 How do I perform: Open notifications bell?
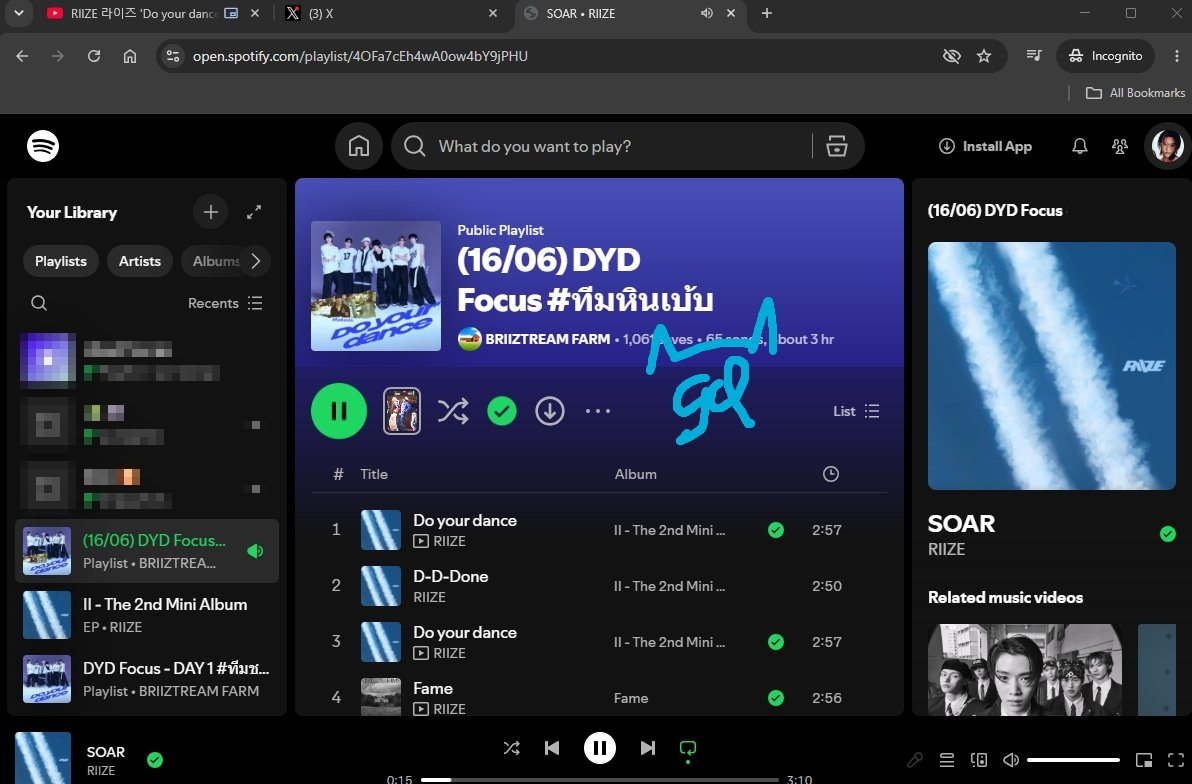1079,146
